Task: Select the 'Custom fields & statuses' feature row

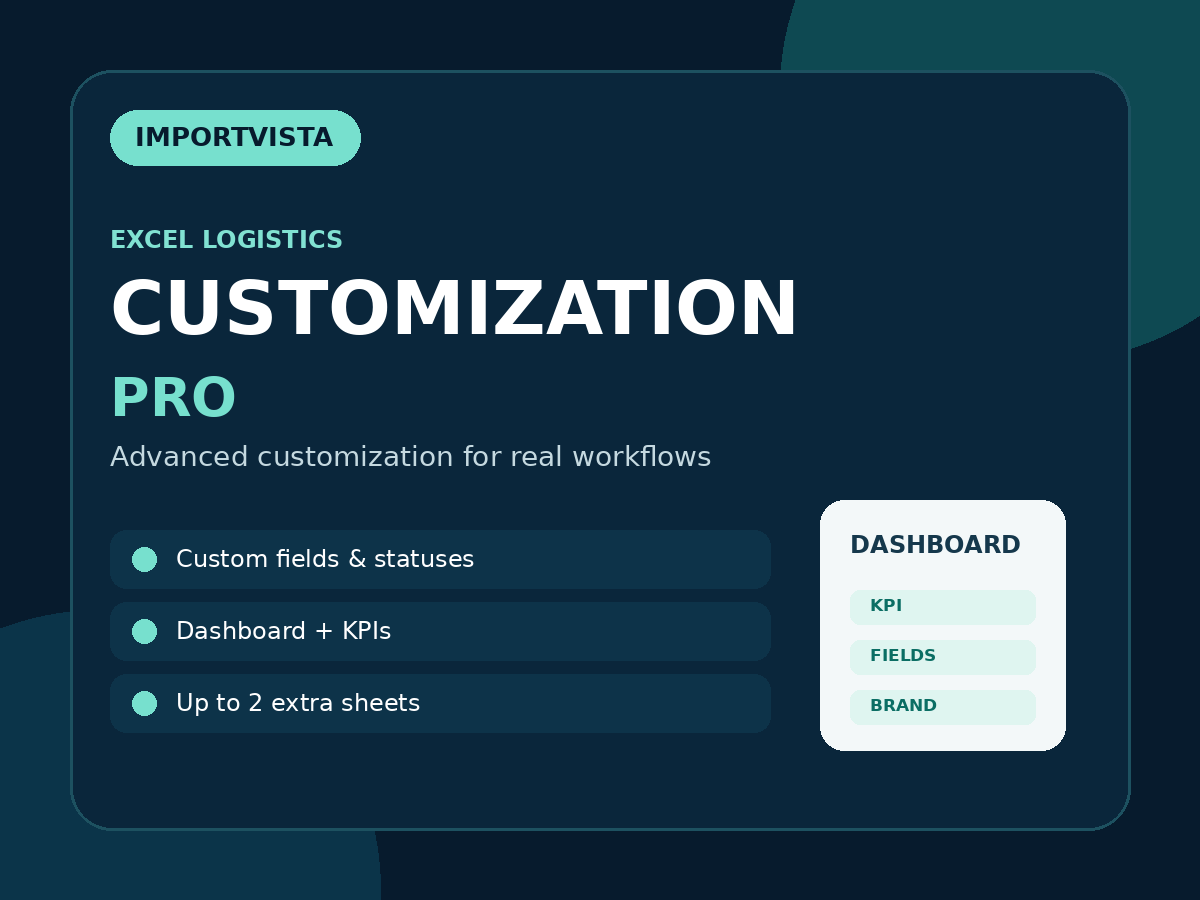Action: (440, 559)
